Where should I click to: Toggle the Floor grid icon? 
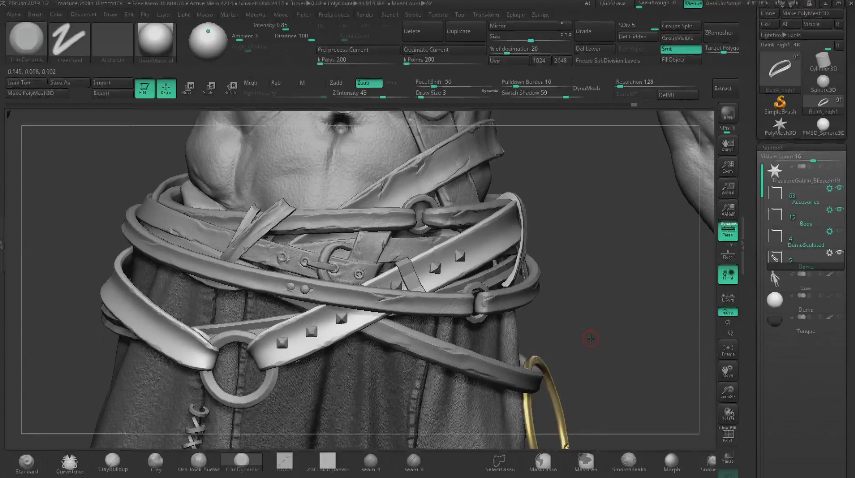[x=727, y=253]
